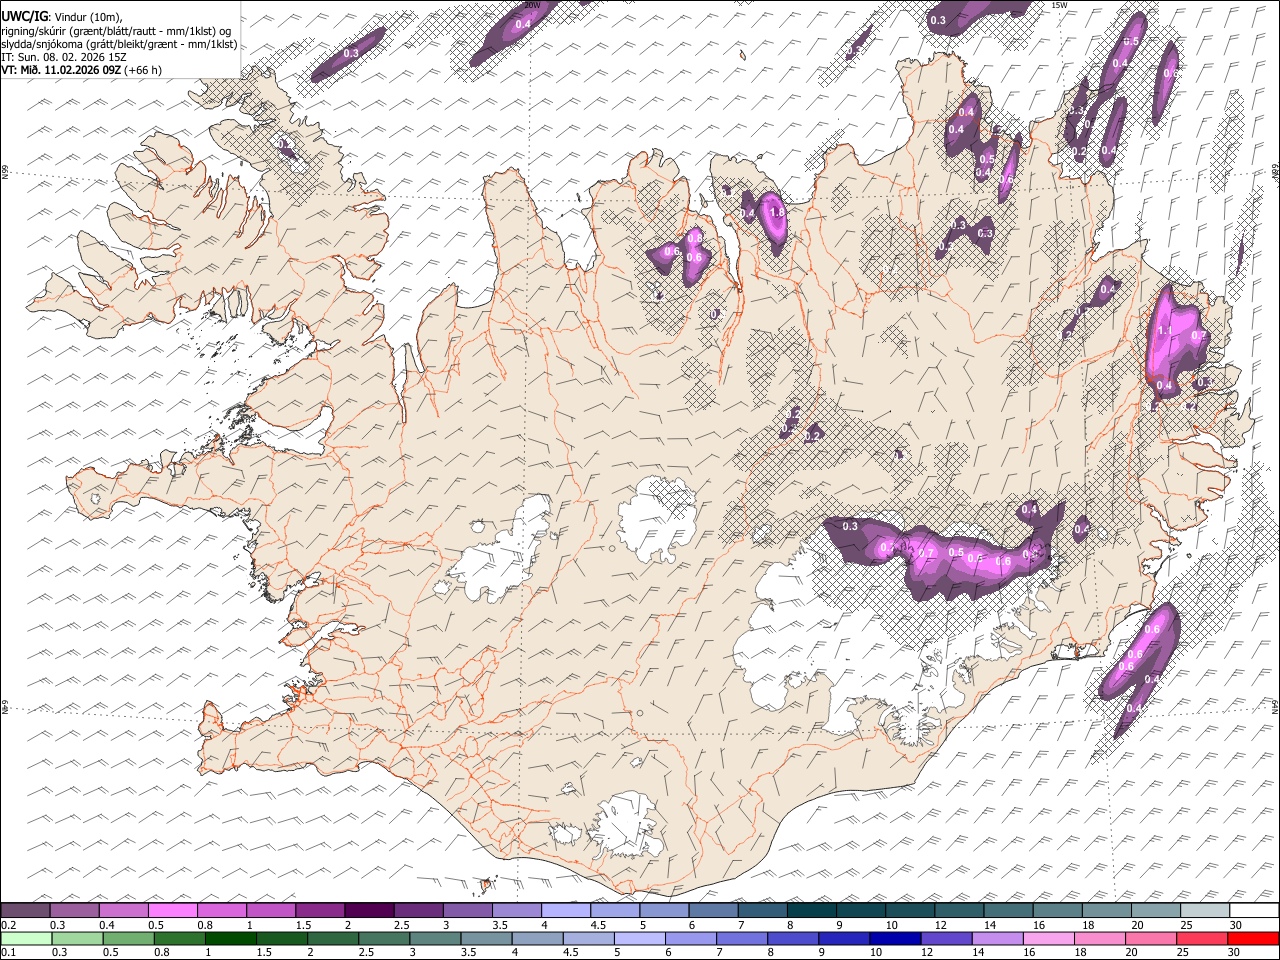Screen dimensions: 1280x960
Task: Click the bold 'VT: Mið. 11.02.2026 09Z' text
Action: (x=61, y=70)
